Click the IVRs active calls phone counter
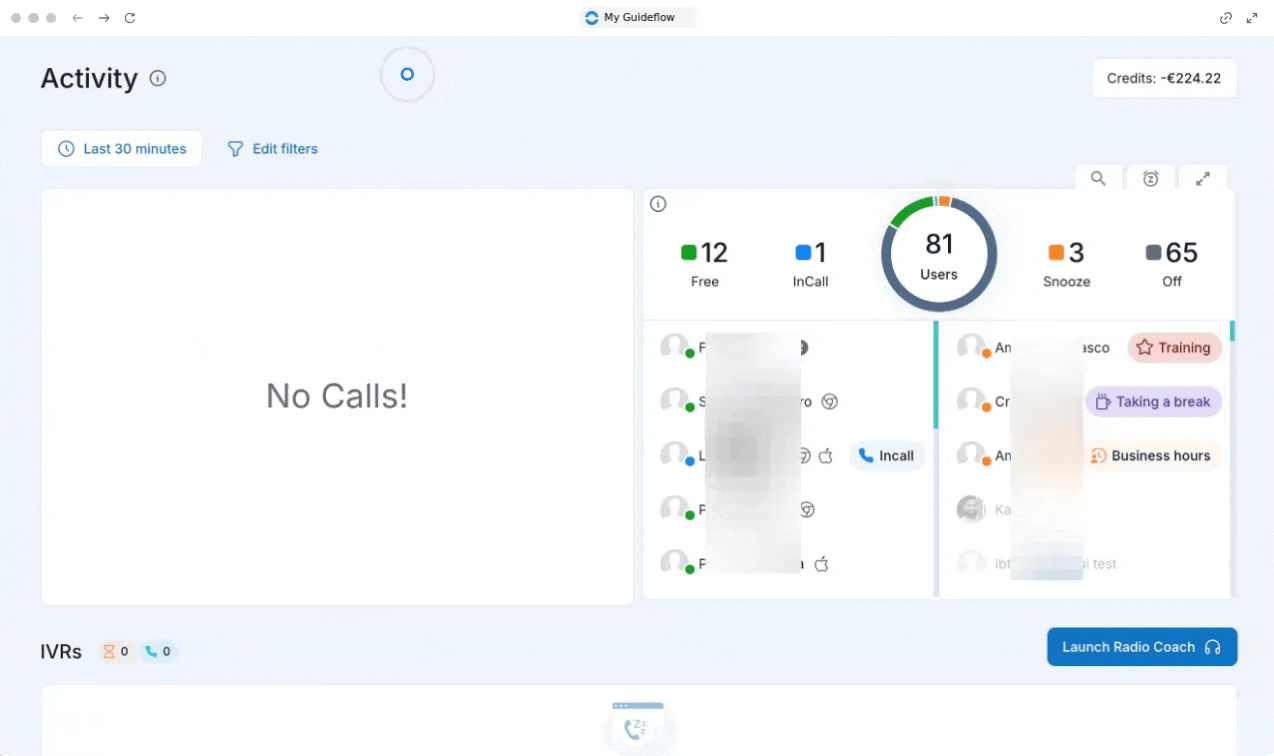Image resolution: width=1274 pixels, height=756 pixels. (158, 652)
